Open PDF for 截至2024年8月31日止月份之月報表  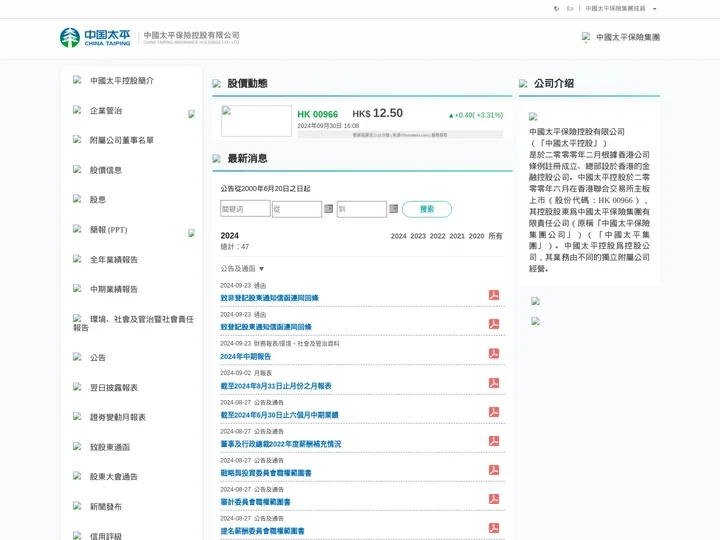[494, 383]
